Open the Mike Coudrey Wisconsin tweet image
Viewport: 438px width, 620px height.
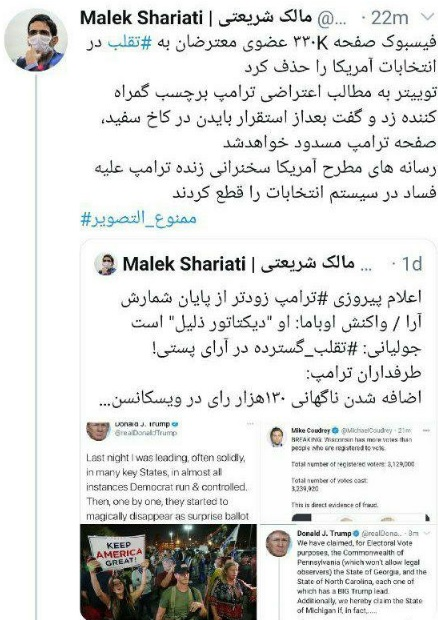[x=349, y=472]
